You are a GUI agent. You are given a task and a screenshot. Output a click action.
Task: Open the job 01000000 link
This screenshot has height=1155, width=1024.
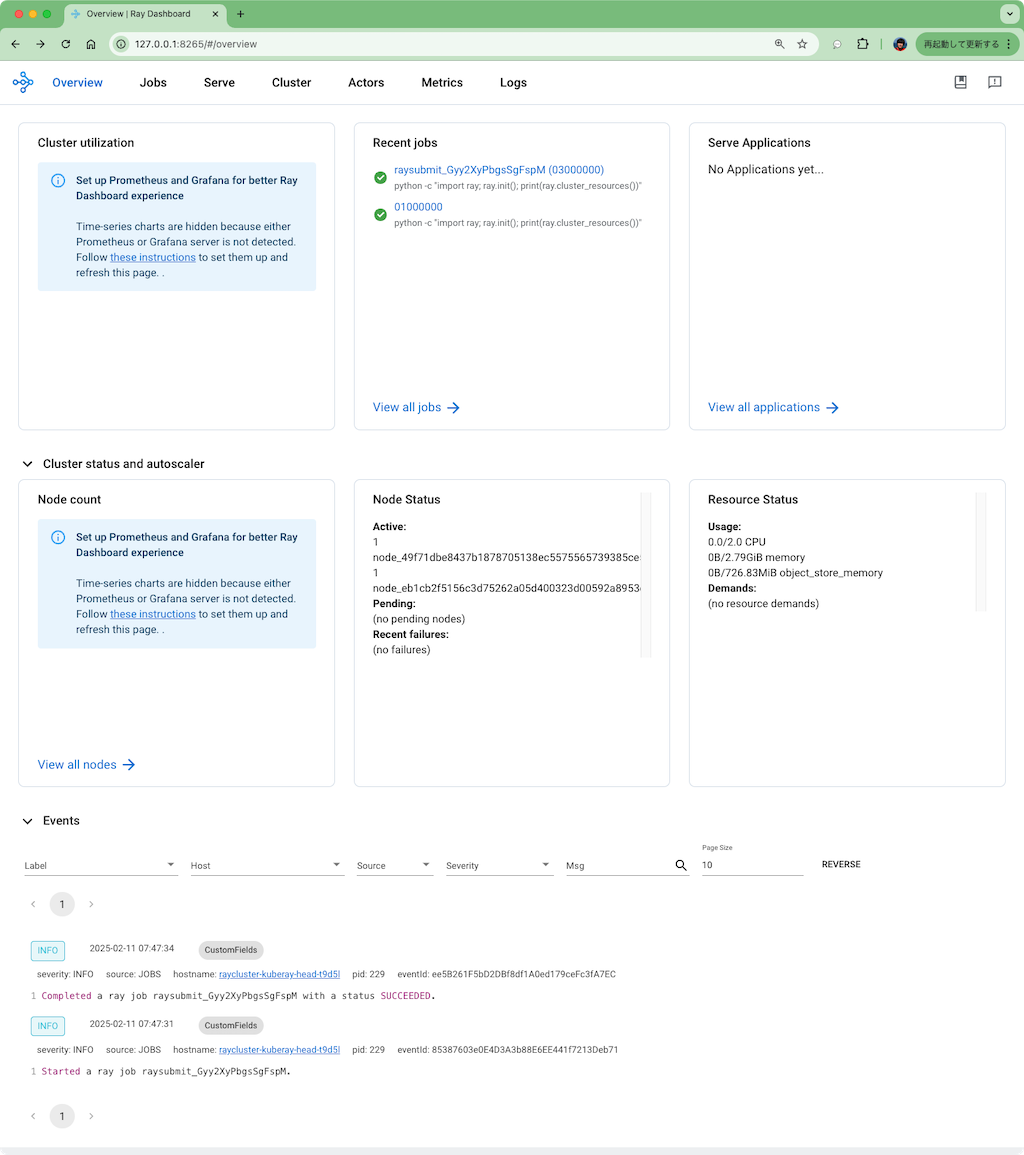[418, 207]
